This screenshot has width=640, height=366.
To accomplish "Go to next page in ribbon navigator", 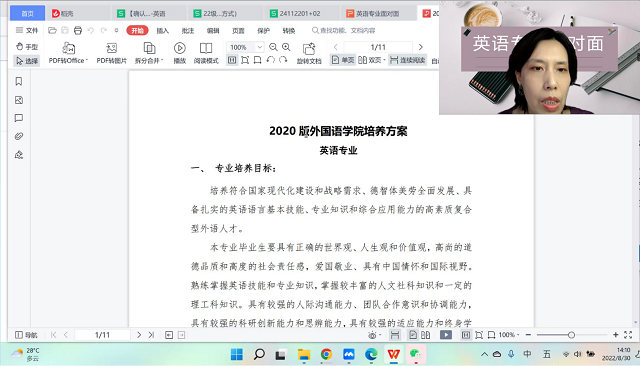I will pyautogui.click(x=421, y=47).
